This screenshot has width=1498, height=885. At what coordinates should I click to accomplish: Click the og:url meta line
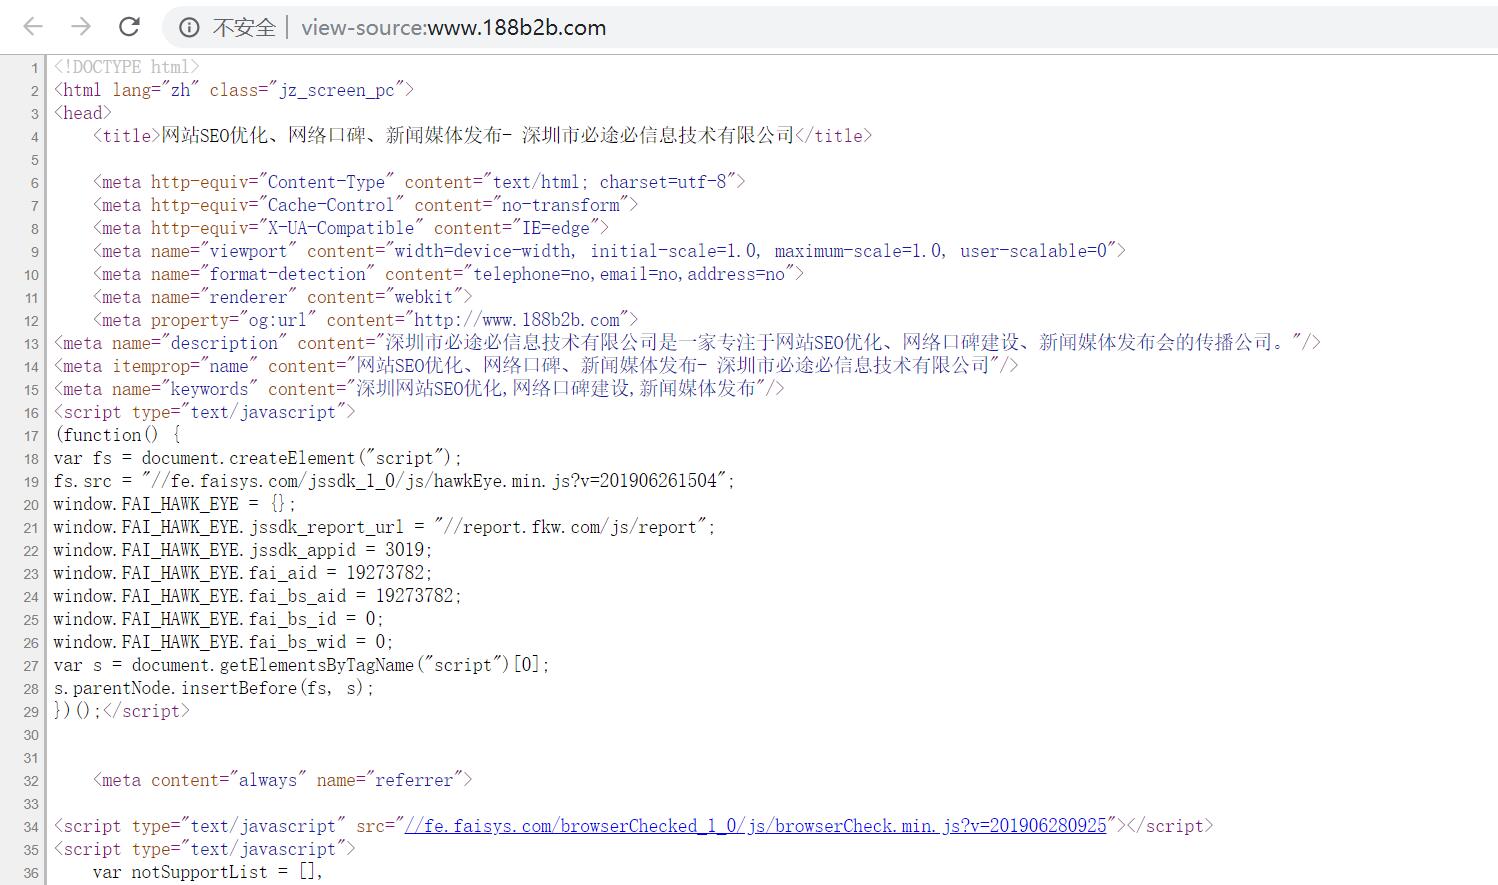[365, 320]
